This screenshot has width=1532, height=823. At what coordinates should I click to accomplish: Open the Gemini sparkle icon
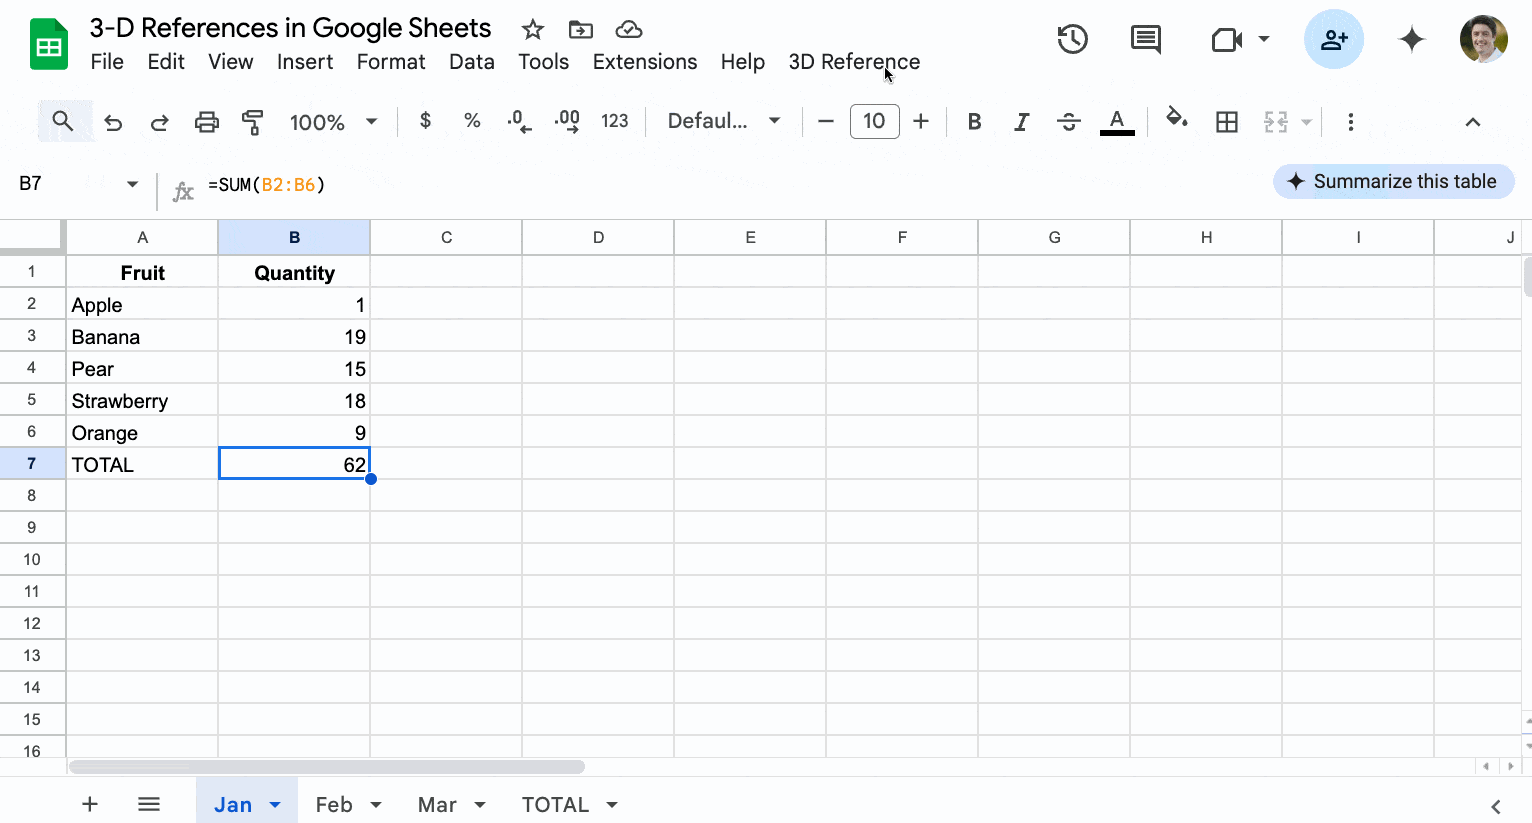coord(1411,40)
